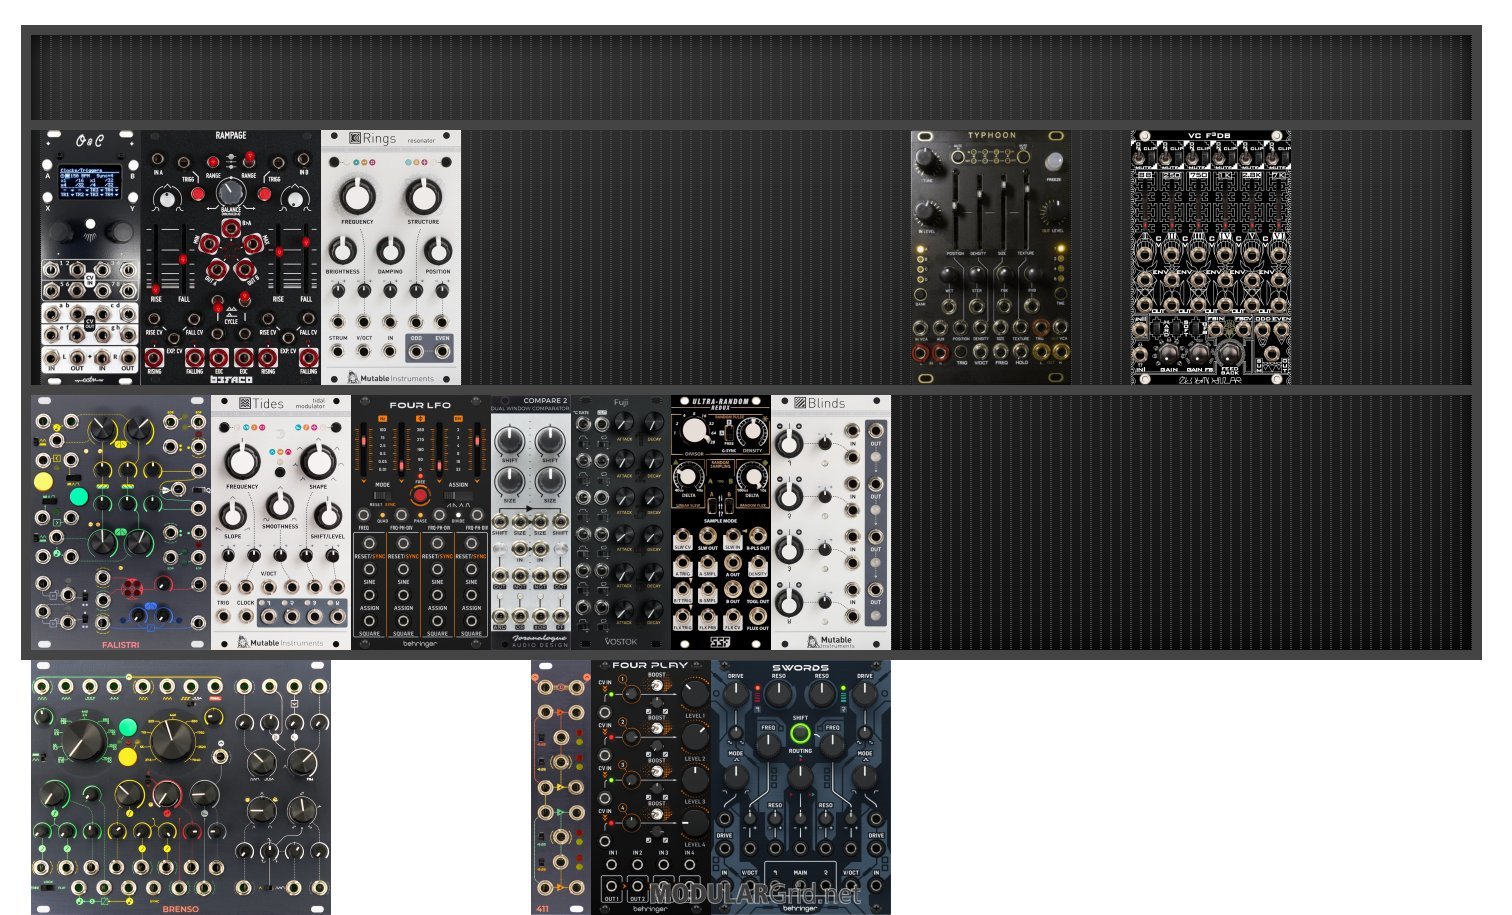Image resolution: width=1512 pixels, height=915 pixels.
Task: Adjust the Rings Structure knob
Action: [x=423, y=197]
